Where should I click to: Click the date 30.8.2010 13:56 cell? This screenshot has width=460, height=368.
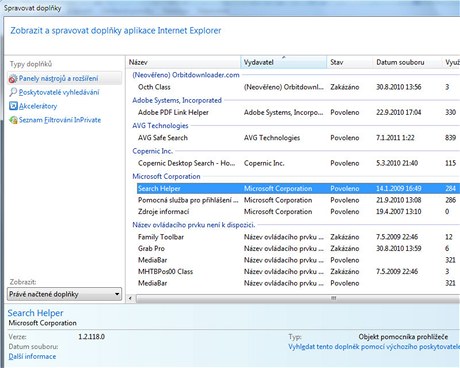point(399,87)
